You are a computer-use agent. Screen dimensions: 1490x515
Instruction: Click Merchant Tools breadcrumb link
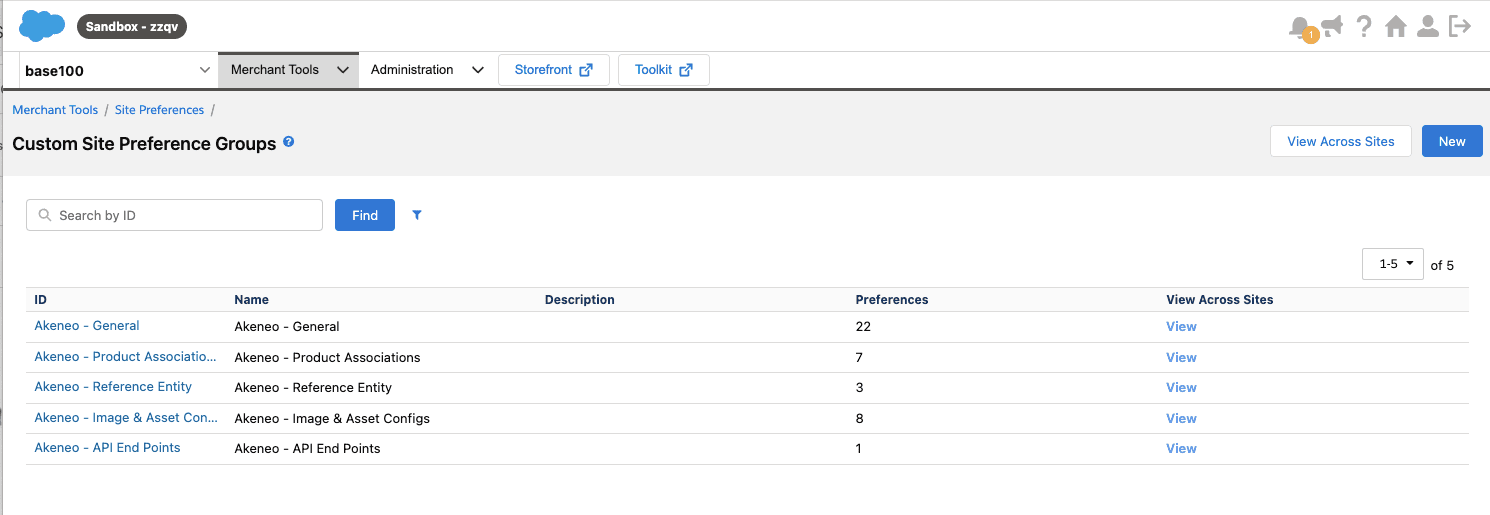55,110
